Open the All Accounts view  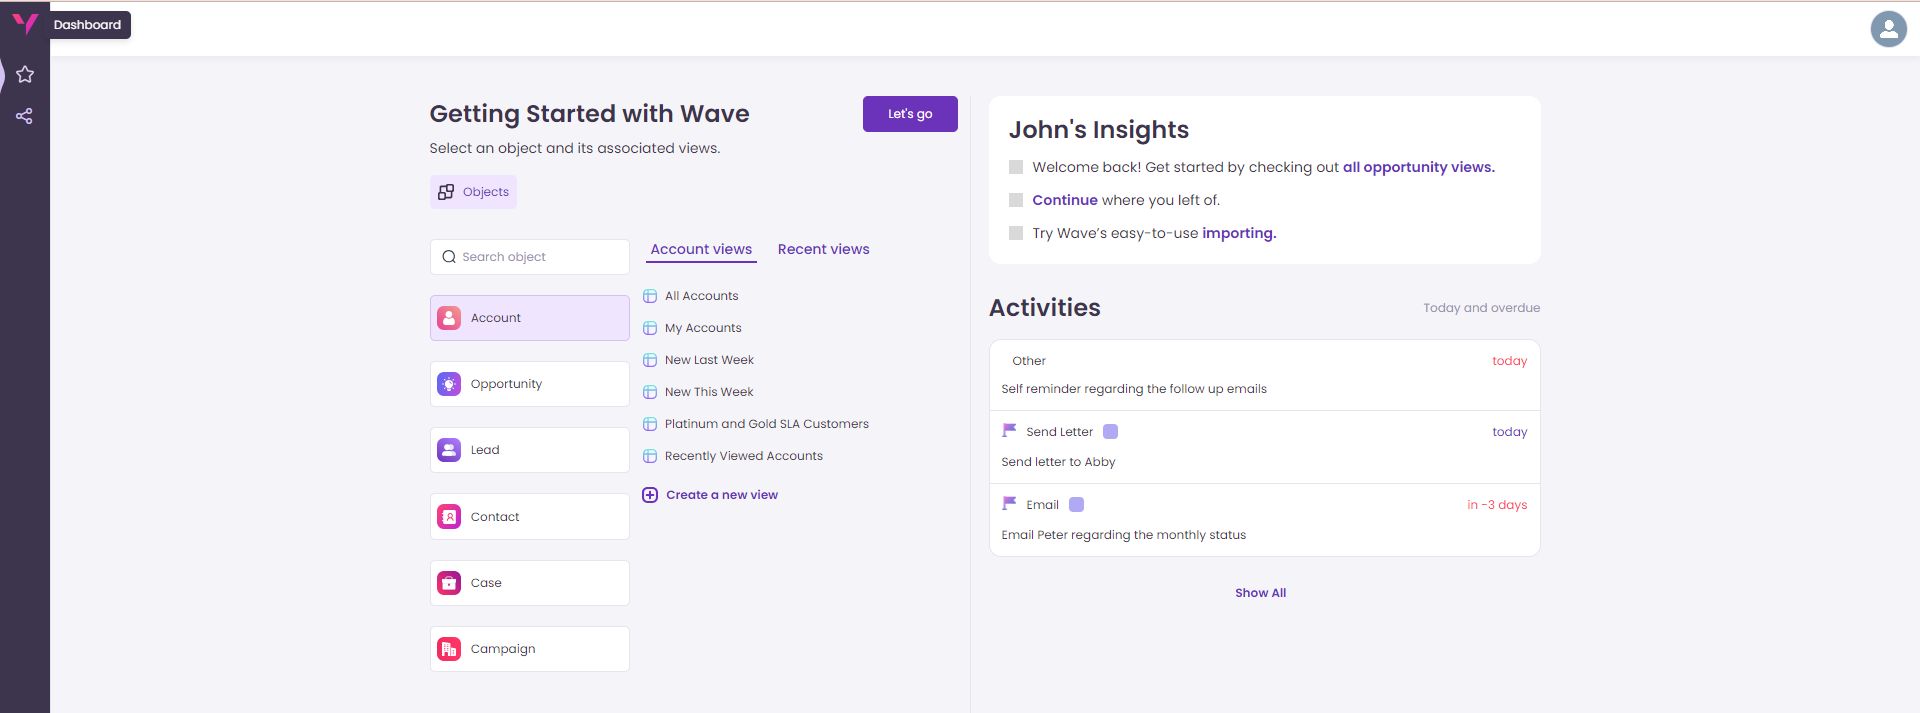[x=702, y=296]
